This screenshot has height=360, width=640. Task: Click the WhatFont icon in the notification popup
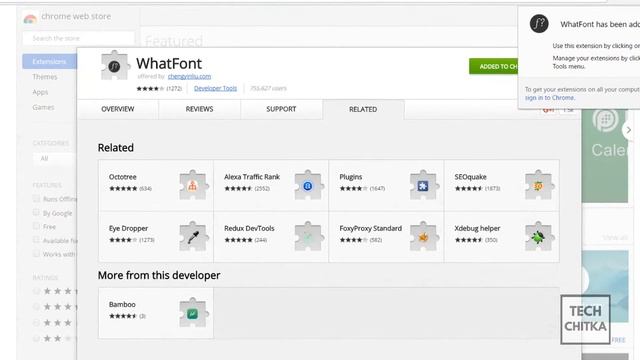539,24
